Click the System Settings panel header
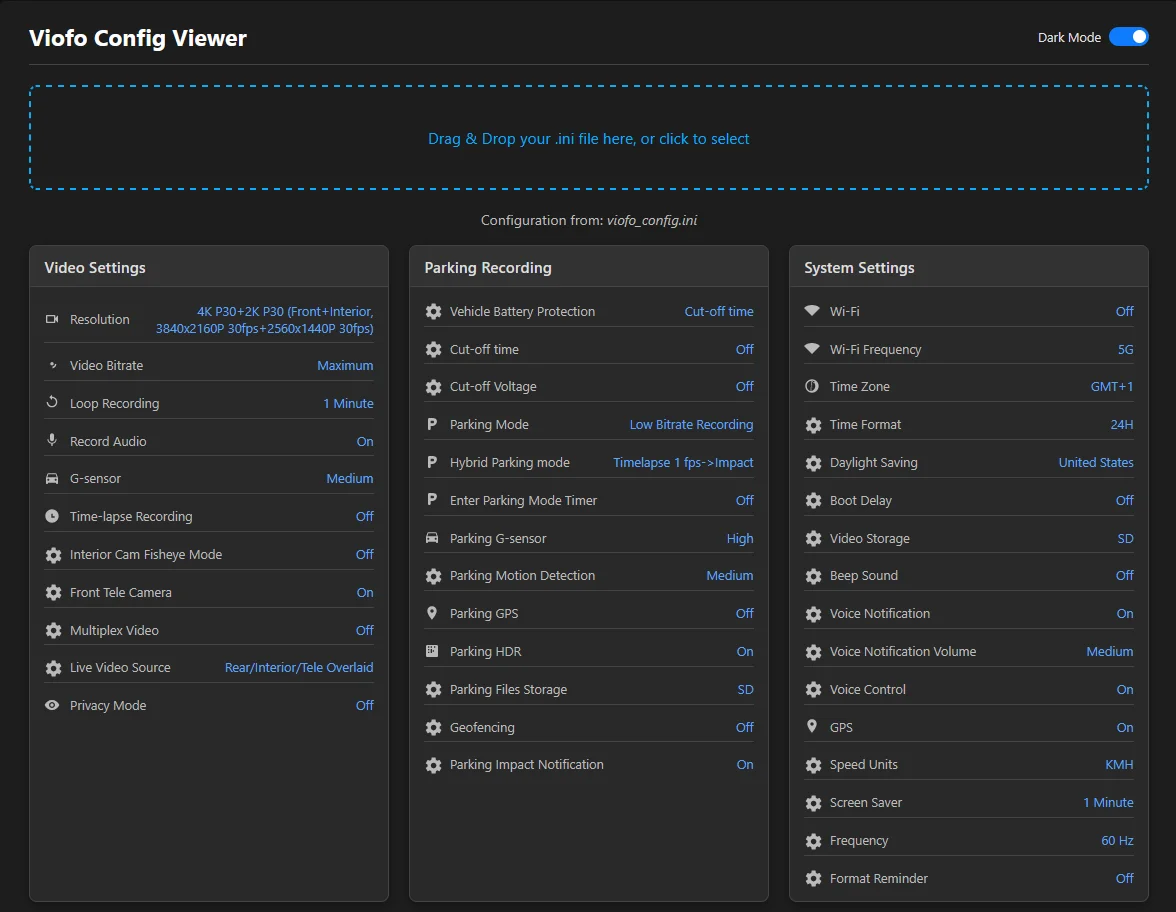Viewport: 1176px width, 912px height. (969, 268)
